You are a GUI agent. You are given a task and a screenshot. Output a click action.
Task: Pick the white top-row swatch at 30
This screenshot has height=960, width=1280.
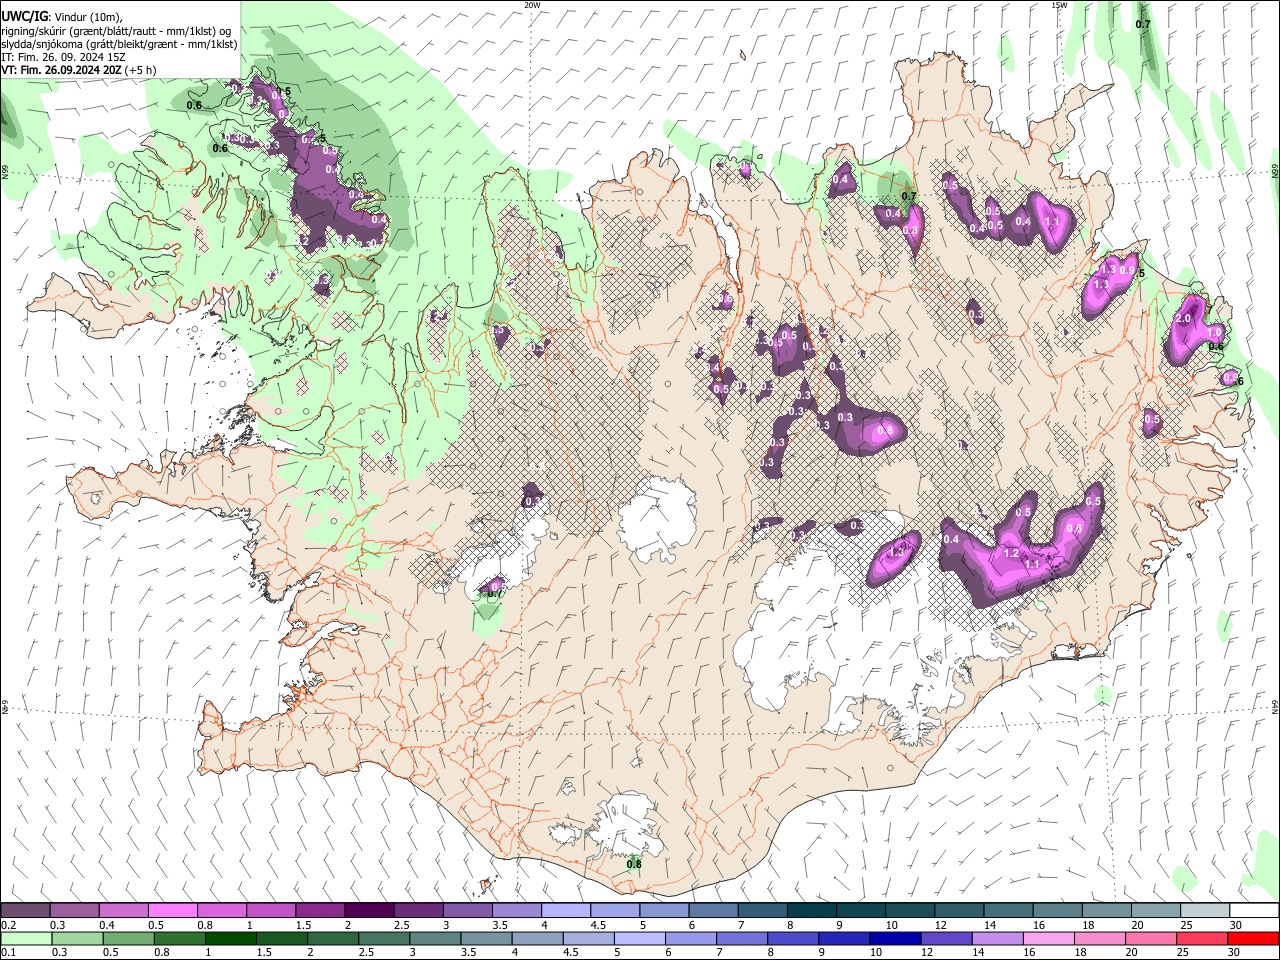(1254, 911)
